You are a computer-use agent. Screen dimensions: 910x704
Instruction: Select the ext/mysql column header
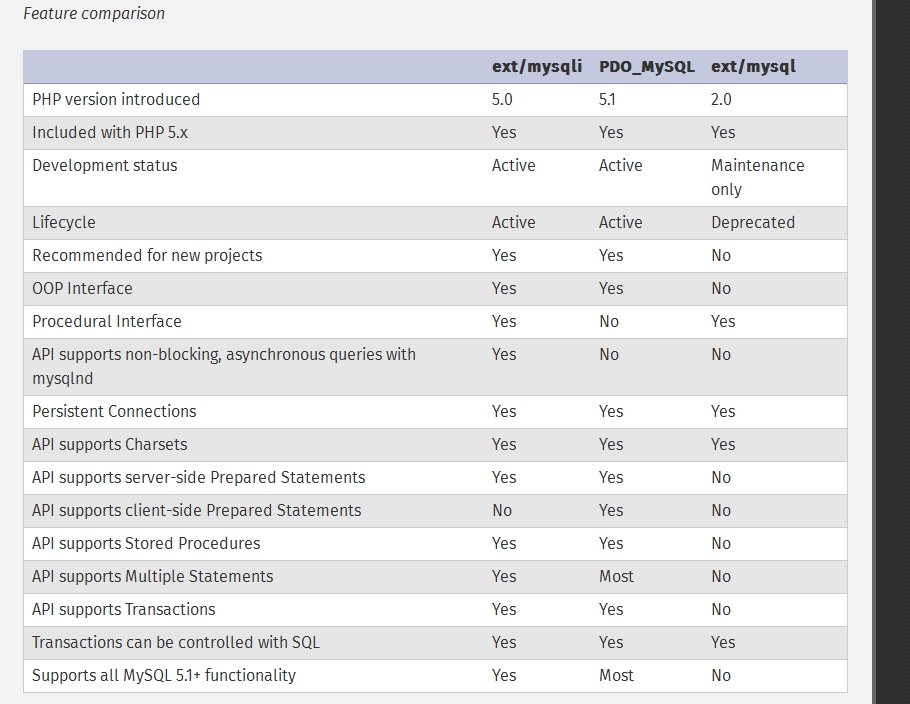[753, 67]
